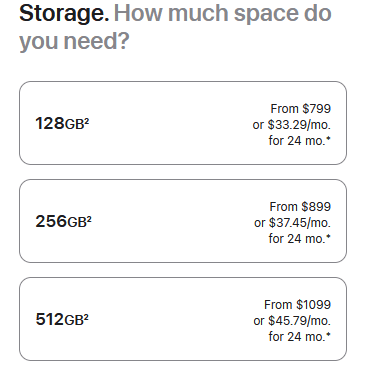Open footnote 2 beside 256GB label
This screenshot has width=369, height=372.
(x=89, y=218)
